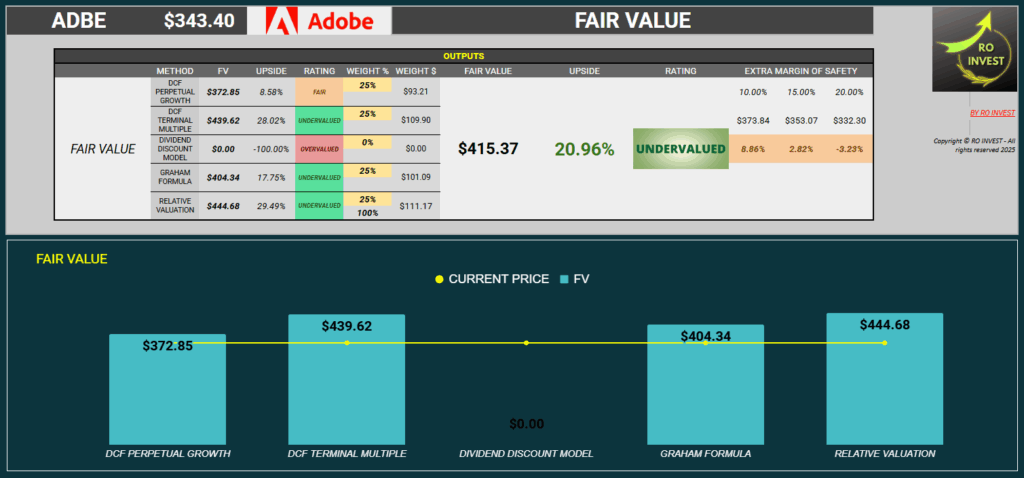The width and height of the screenshot is (1024, 478).
Task: Select the DCF Perpetual Growth bar
Action: (168, 389)
